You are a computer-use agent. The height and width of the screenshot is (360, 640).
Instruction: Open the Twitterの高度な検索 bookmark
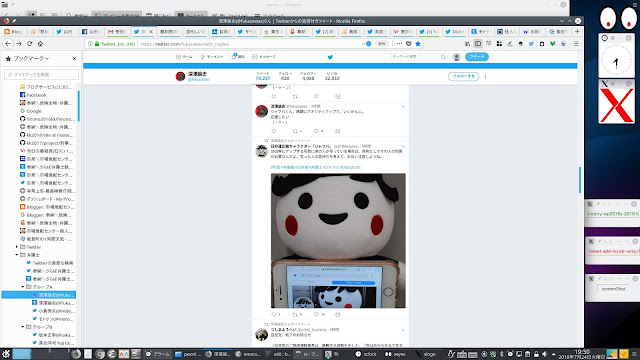pos(50,263)
